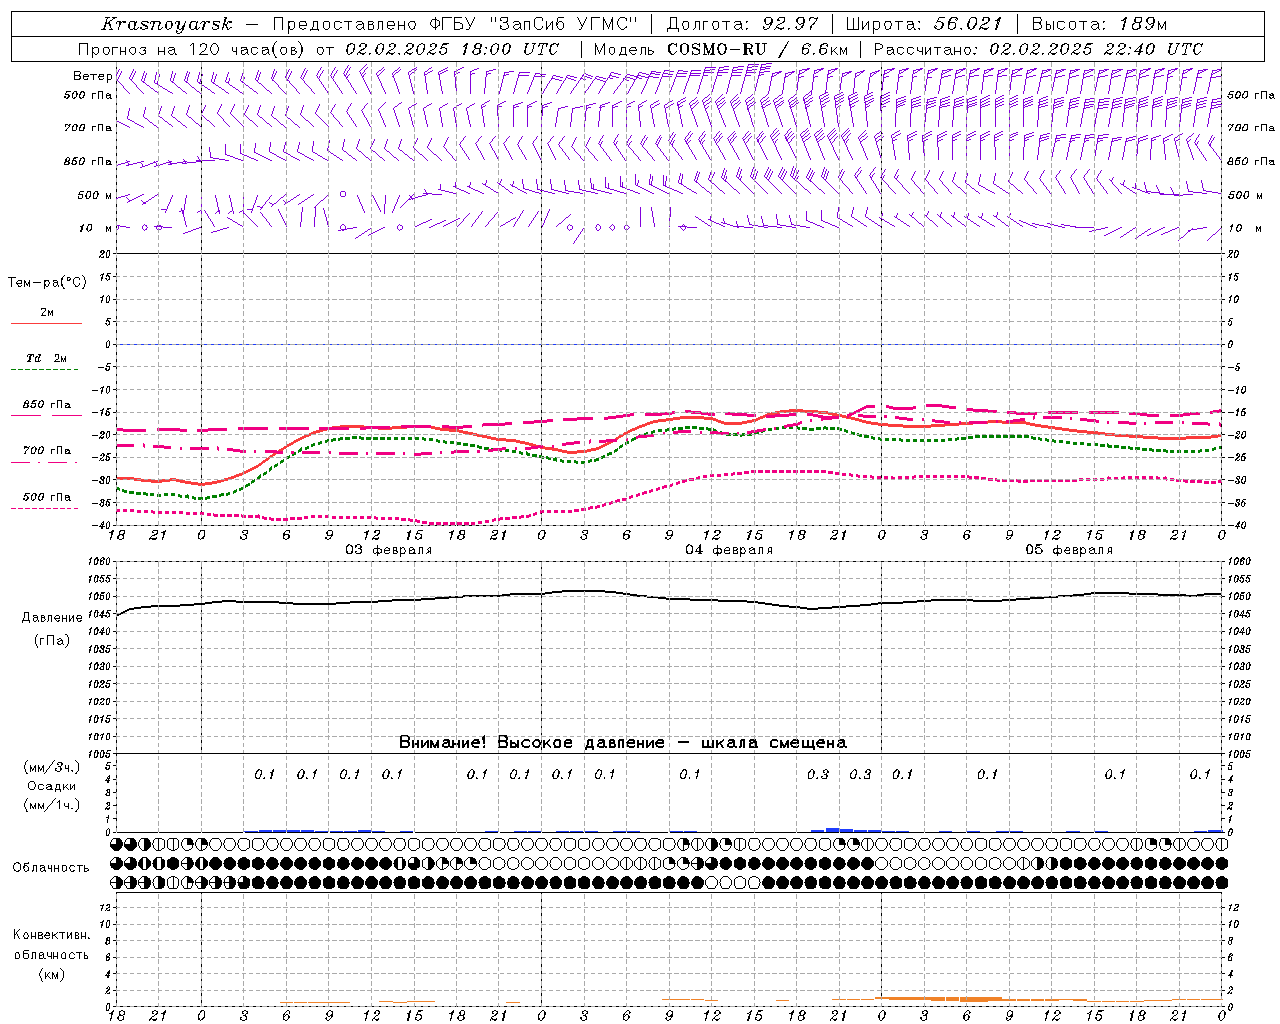
Task: Click the red solid 2м legend line
Action: click(46, 323)
